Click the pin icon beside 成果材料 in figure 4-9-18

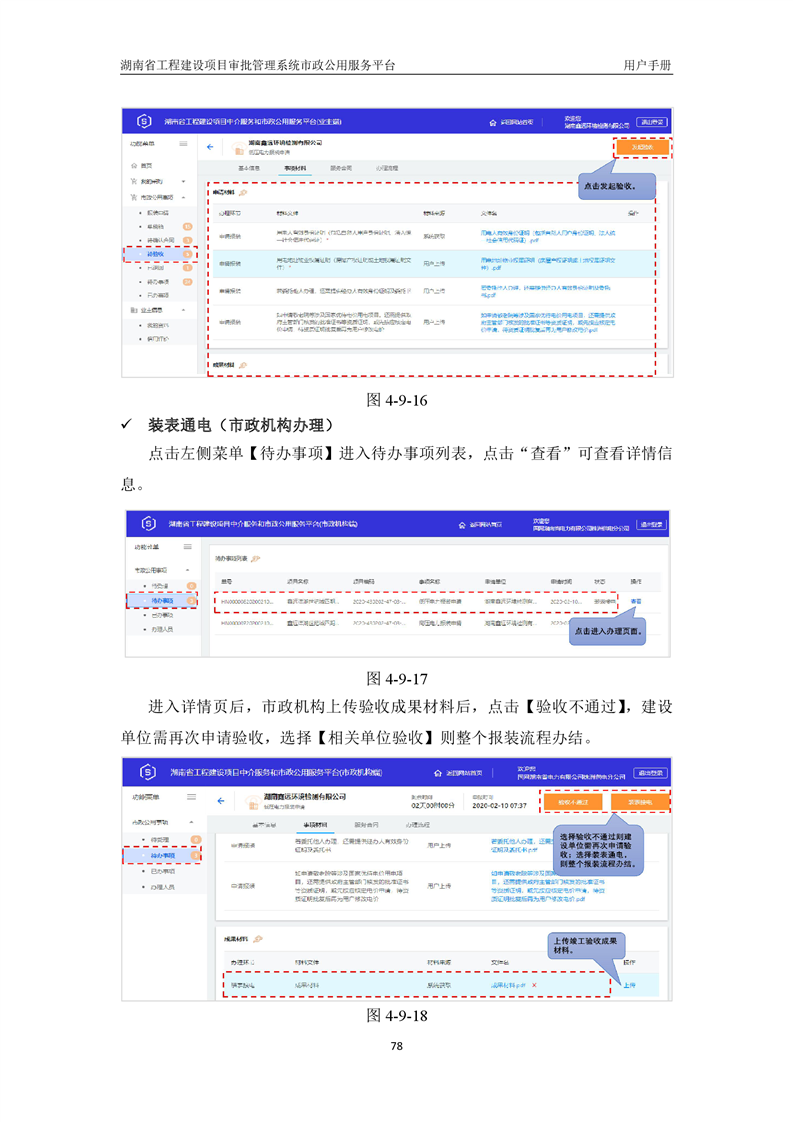(x=258, y=939)
